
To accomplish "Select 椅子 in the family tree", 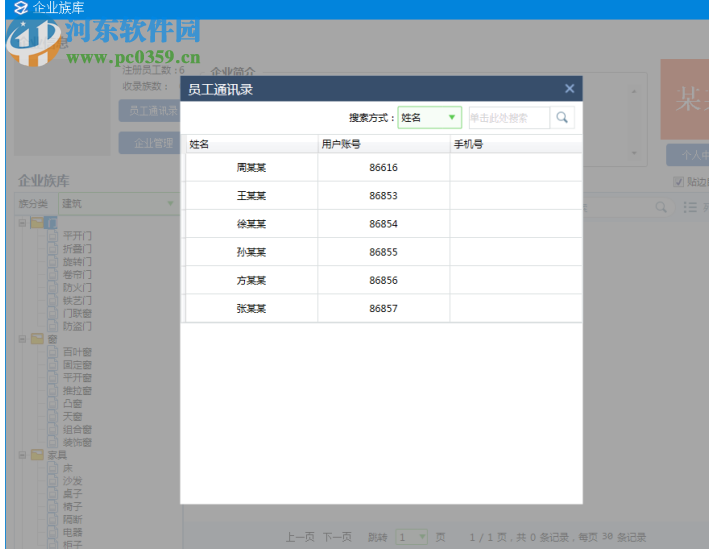I will pyautogui.click(x=72, y=506).
